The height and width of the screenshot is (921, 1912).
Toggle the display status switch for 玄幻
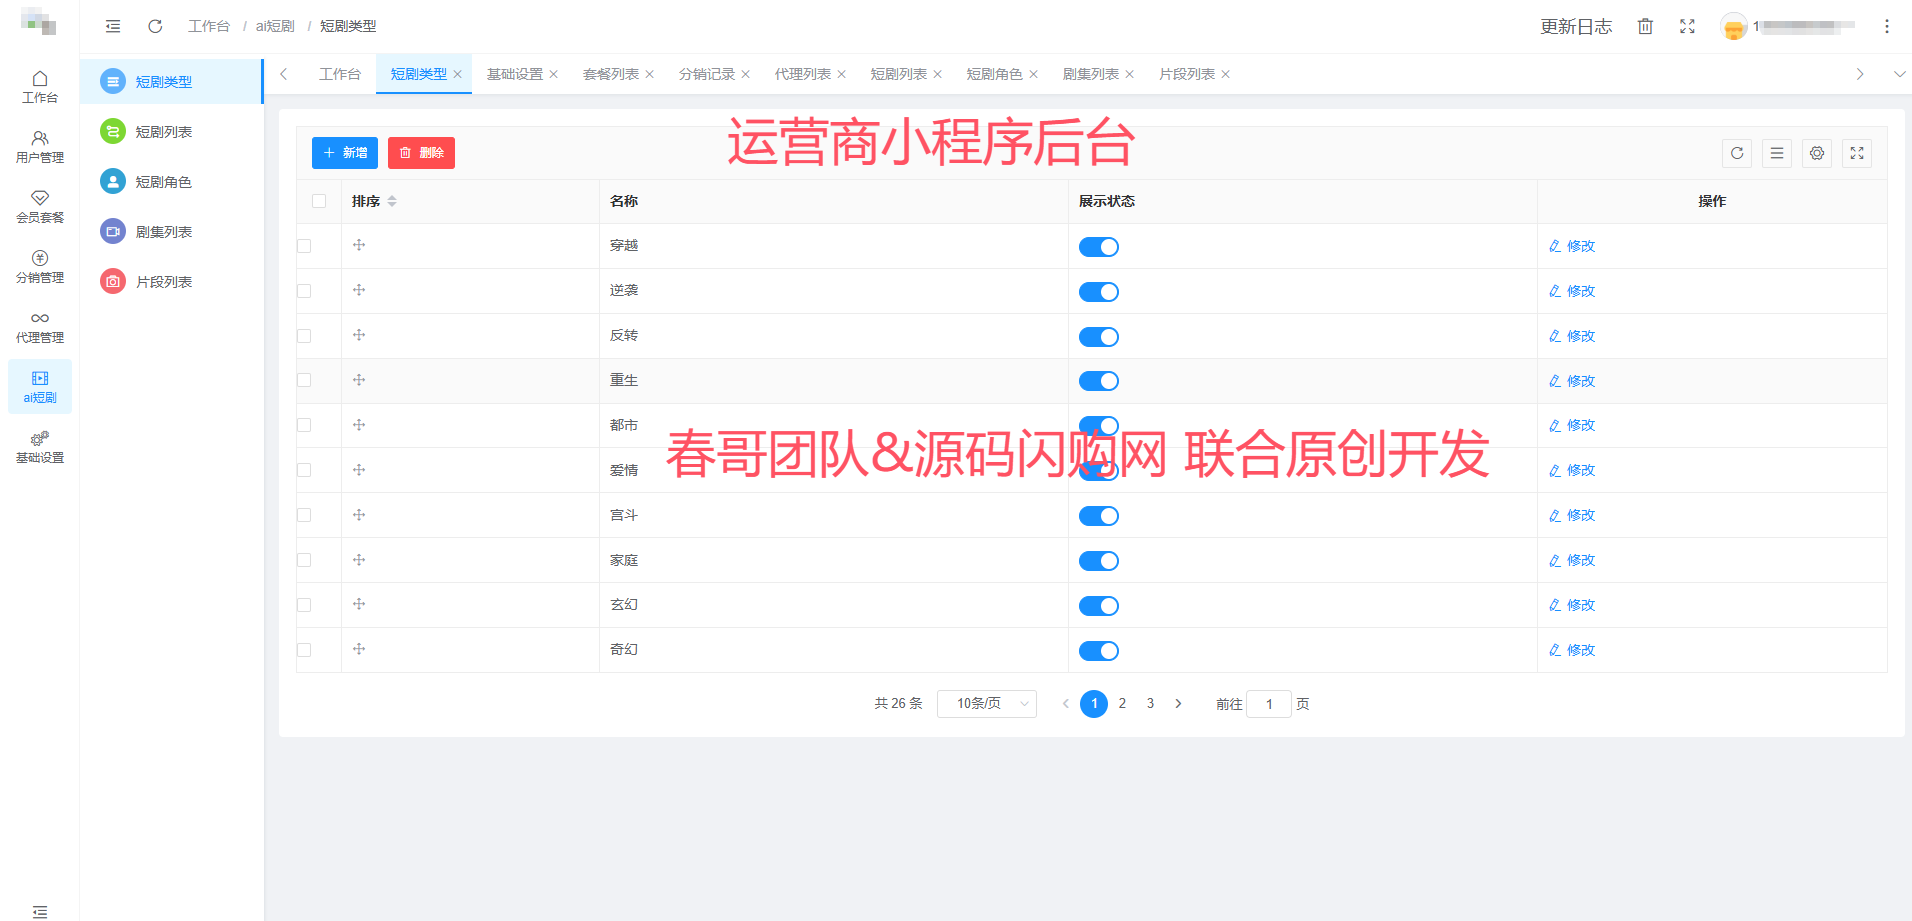[1098, 606]
